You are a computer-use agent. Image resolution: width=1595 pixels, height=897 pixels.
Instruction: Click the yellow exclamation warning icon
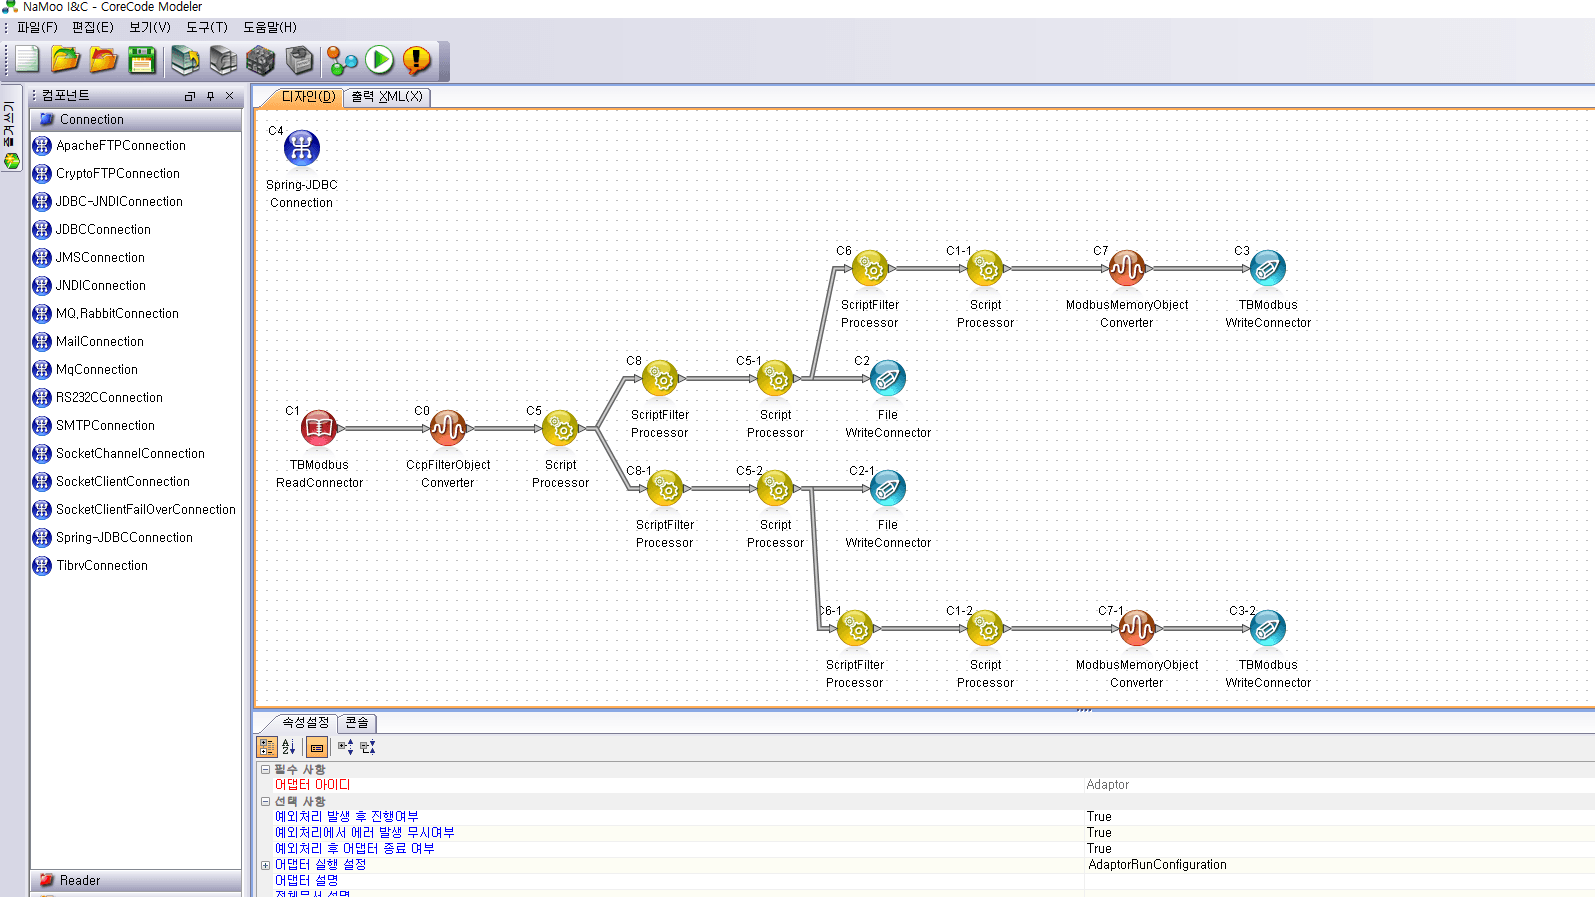click(x=417, y=61)
